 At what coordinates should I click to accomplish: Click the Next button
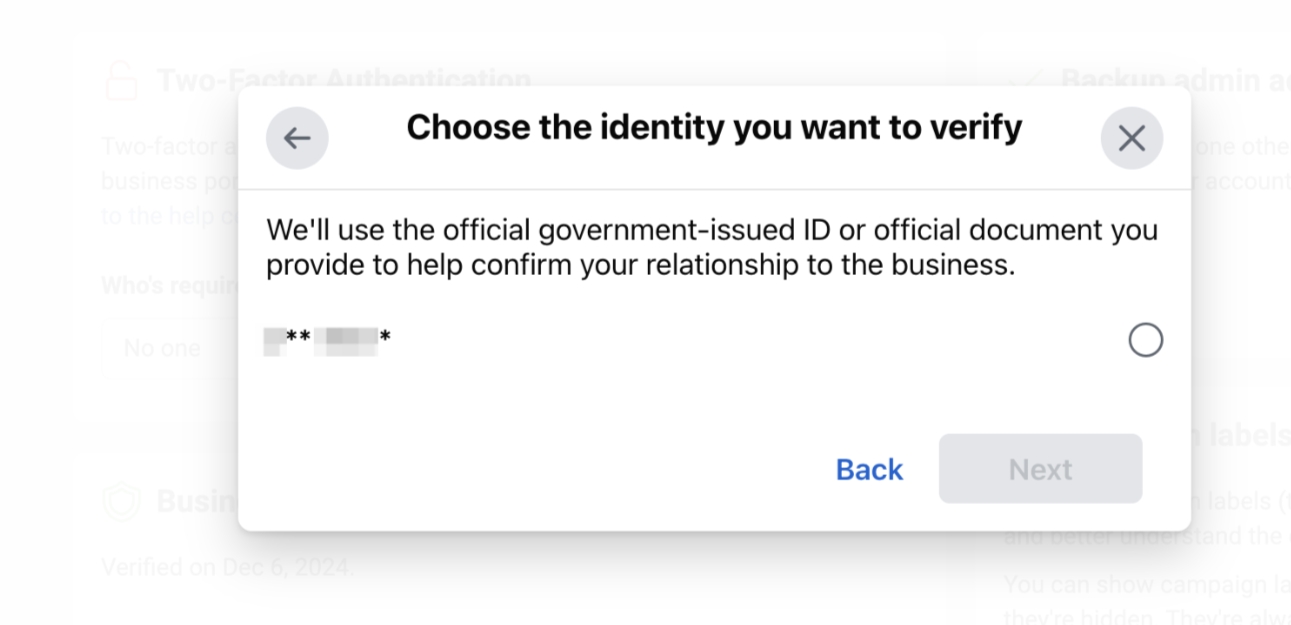pos(1040,469)
